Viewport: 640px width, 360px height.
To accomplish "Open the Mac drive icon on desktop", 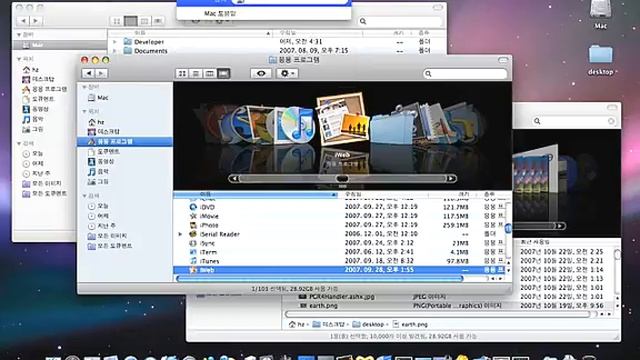I will (x=600, y=15).
